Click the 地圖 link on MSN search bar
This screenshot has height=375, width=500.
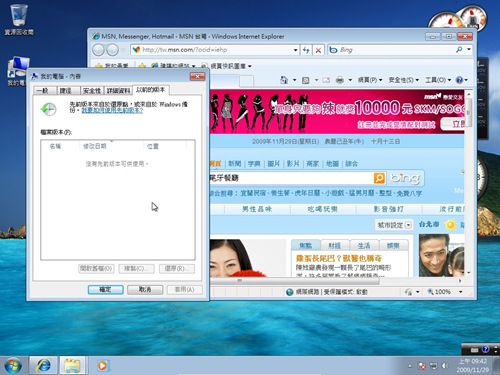[332, 164]
